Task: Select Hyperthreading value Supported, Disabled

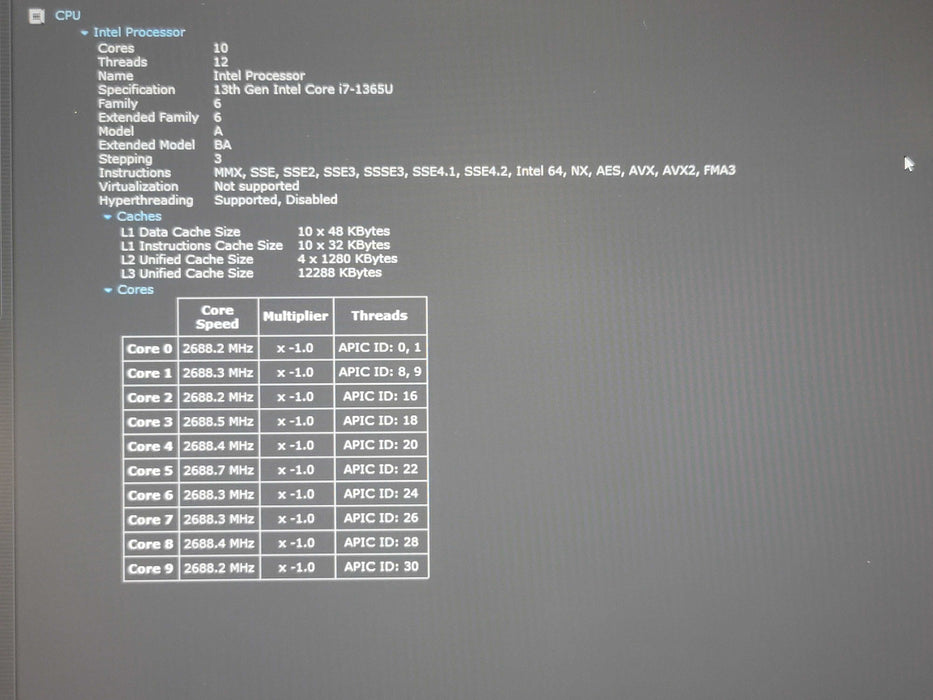Action: tap(275, 199)
